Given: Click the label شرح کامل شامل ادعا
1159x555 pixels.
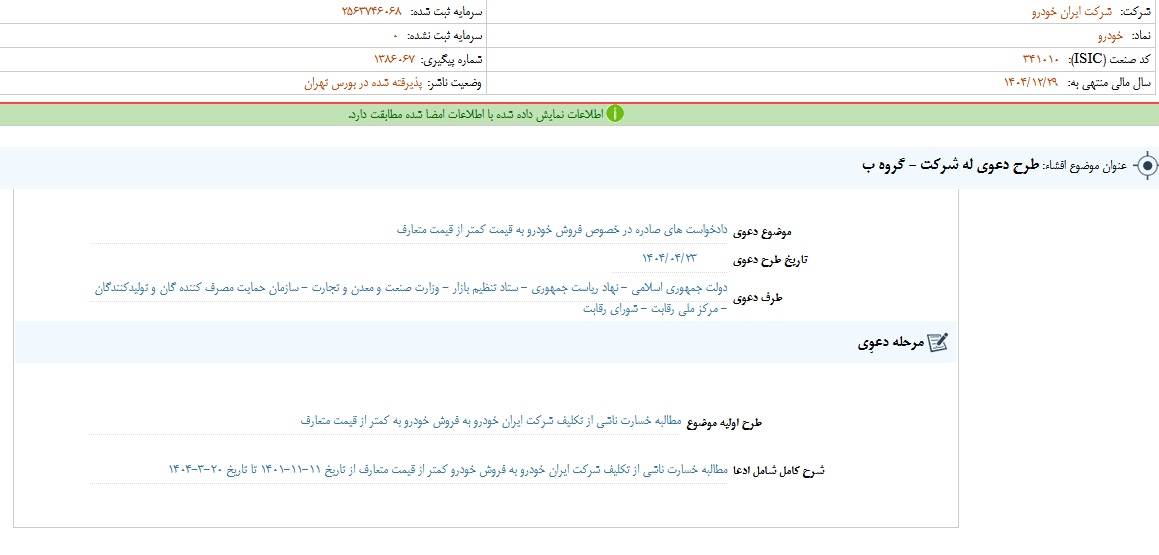Looking at the screenshot, I should click(779, 471).
